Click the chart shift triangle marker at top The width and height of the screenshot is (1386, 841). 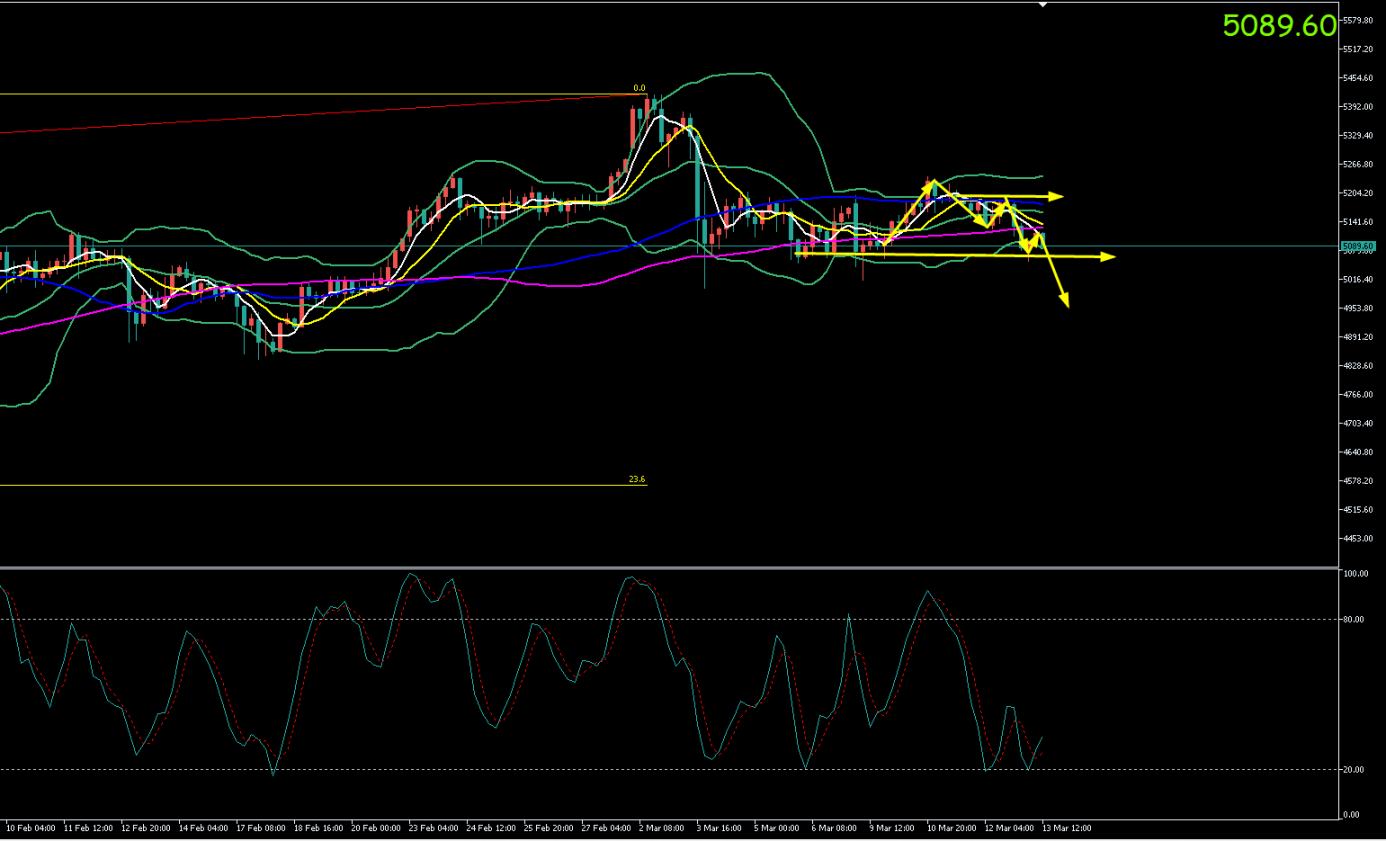click(x=1043, y=5)
